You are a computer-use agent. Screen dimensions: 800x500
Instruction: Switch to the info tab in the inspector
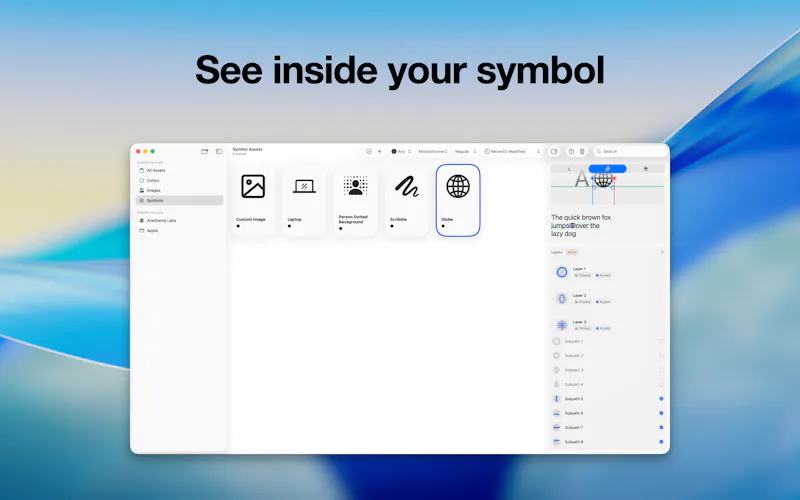point(569,169)
